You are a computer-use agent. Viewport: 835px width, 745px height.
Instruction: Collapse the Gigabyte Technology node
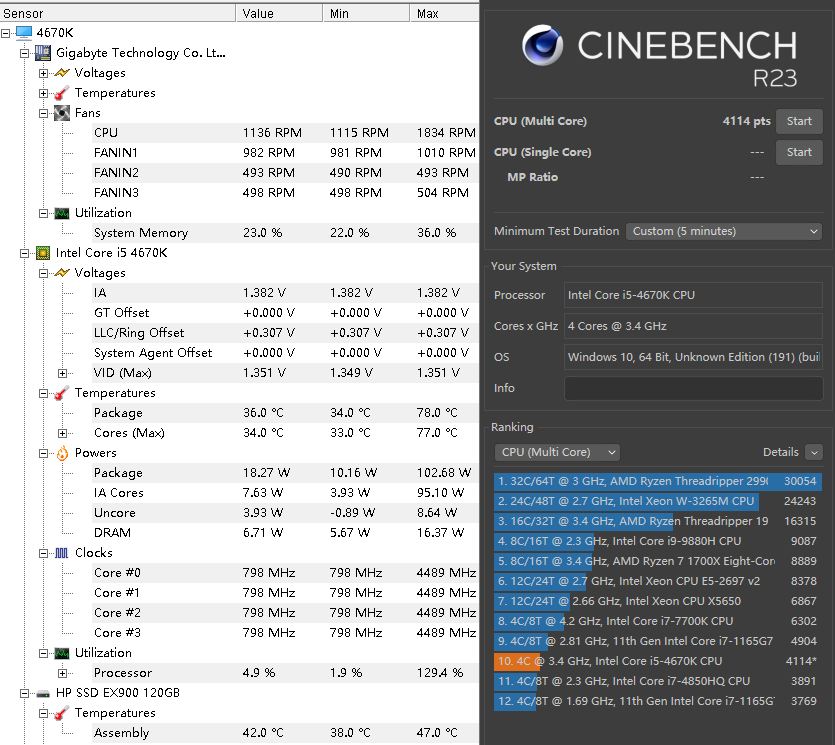coord(24,53)
